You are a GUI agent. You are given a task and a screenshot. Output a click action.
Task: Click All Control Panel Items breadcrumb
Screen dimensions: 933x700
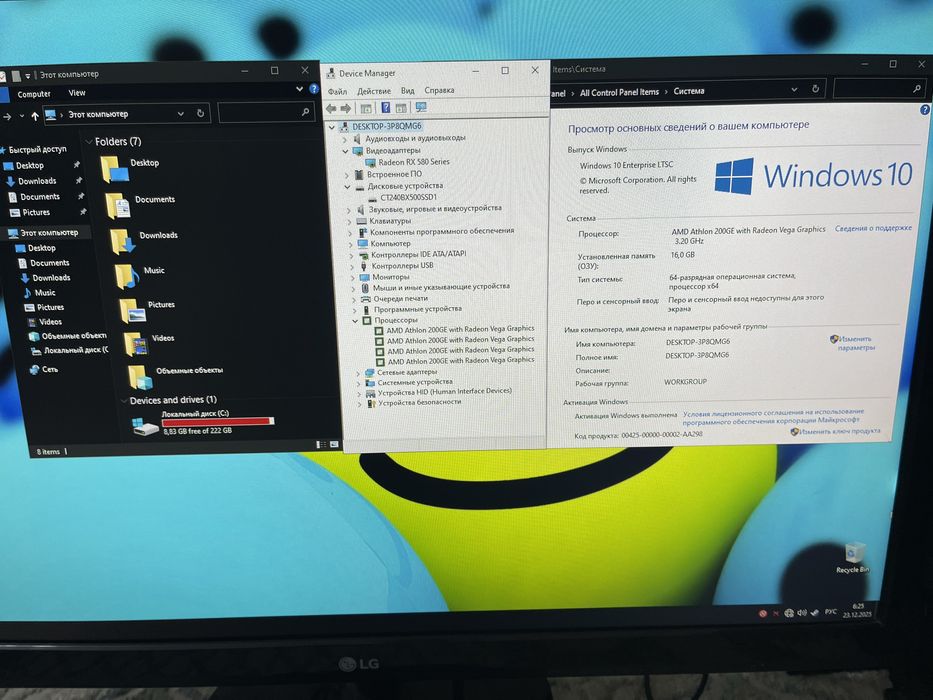pos(619,92)
